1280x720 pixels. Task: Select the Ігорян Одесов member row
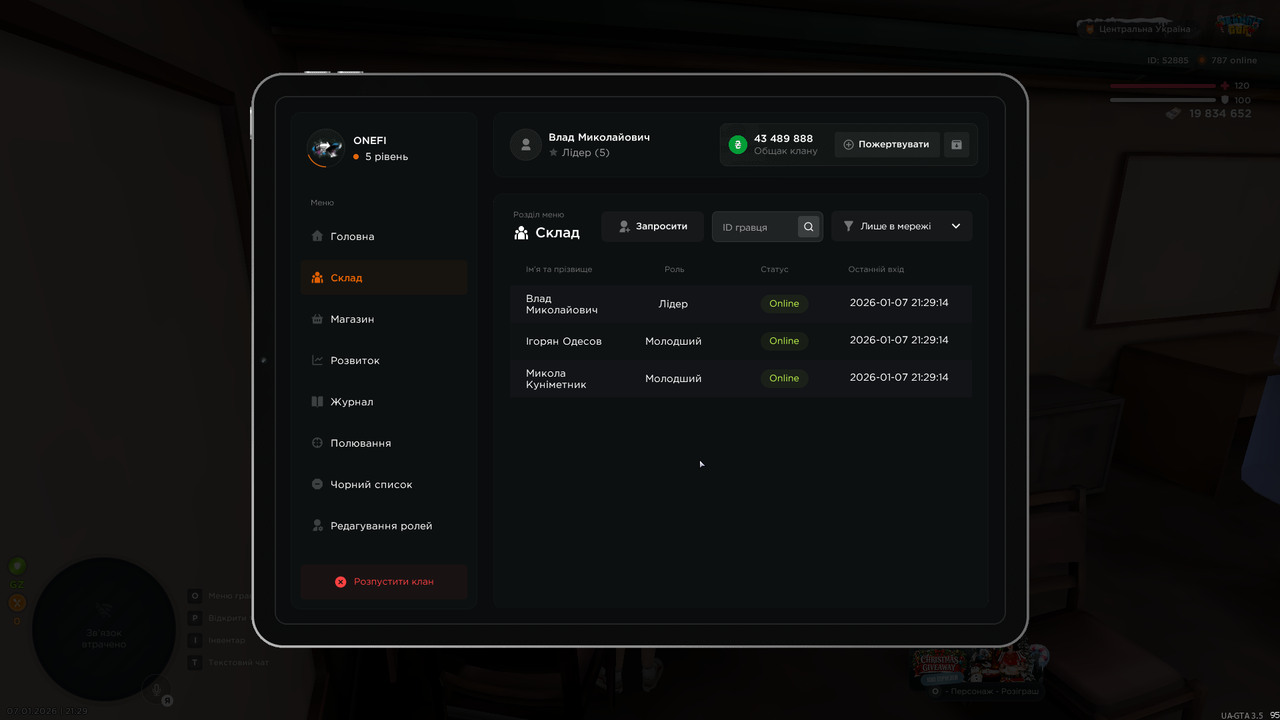pos(741,341)
